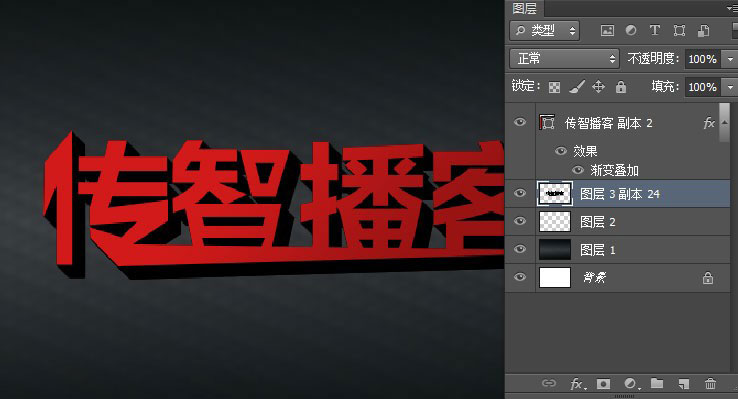Hide the 图层 1 layer
Screen dimensions: 738x399
pyautogui.click(x=520, y=249)
